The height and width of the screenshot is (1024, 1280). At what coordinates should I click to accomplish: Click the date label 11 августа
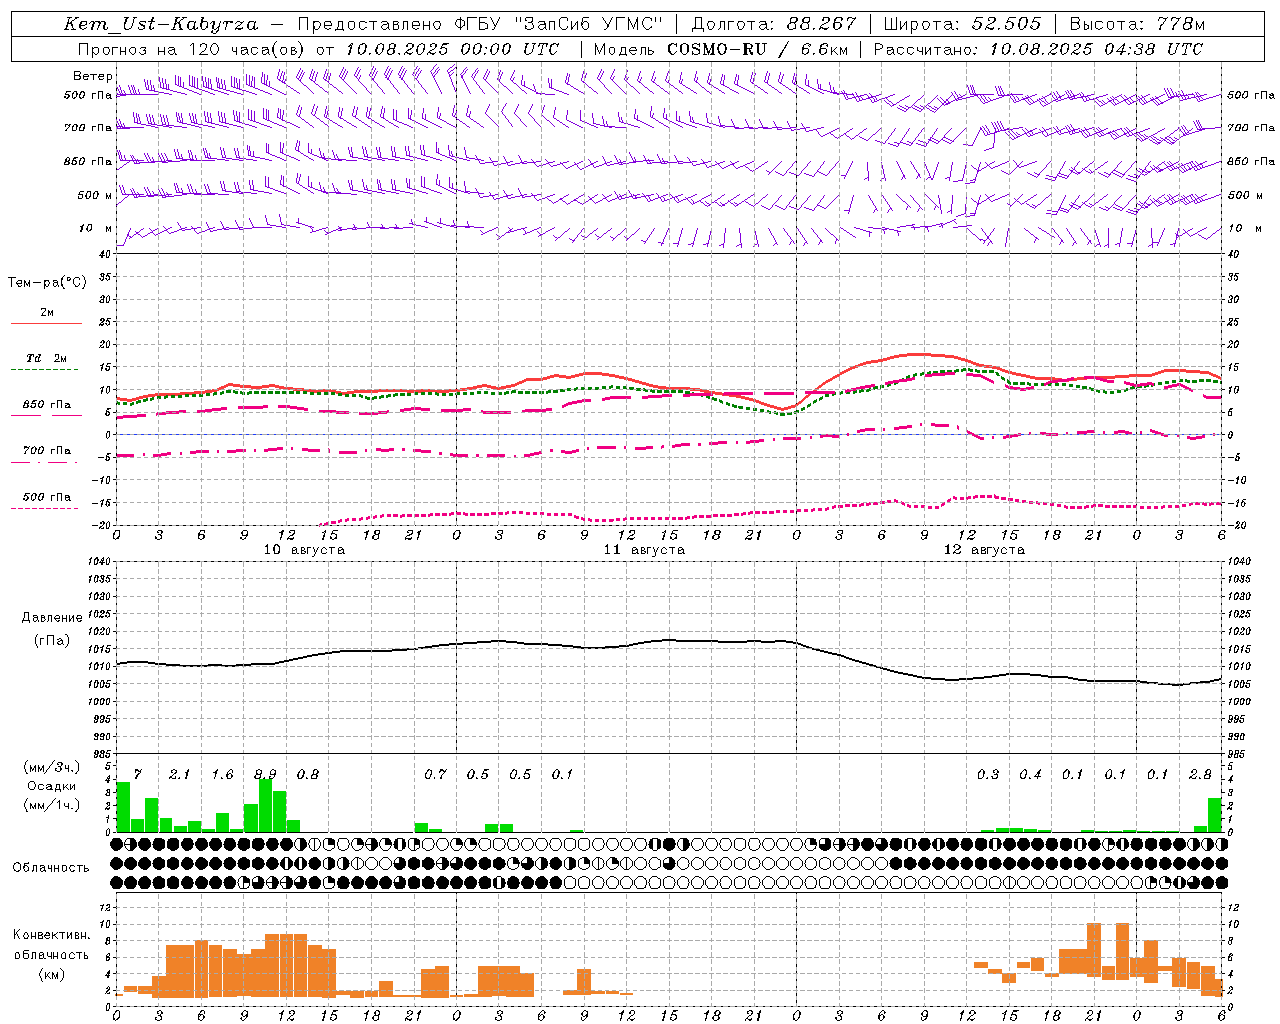point(644,550)
